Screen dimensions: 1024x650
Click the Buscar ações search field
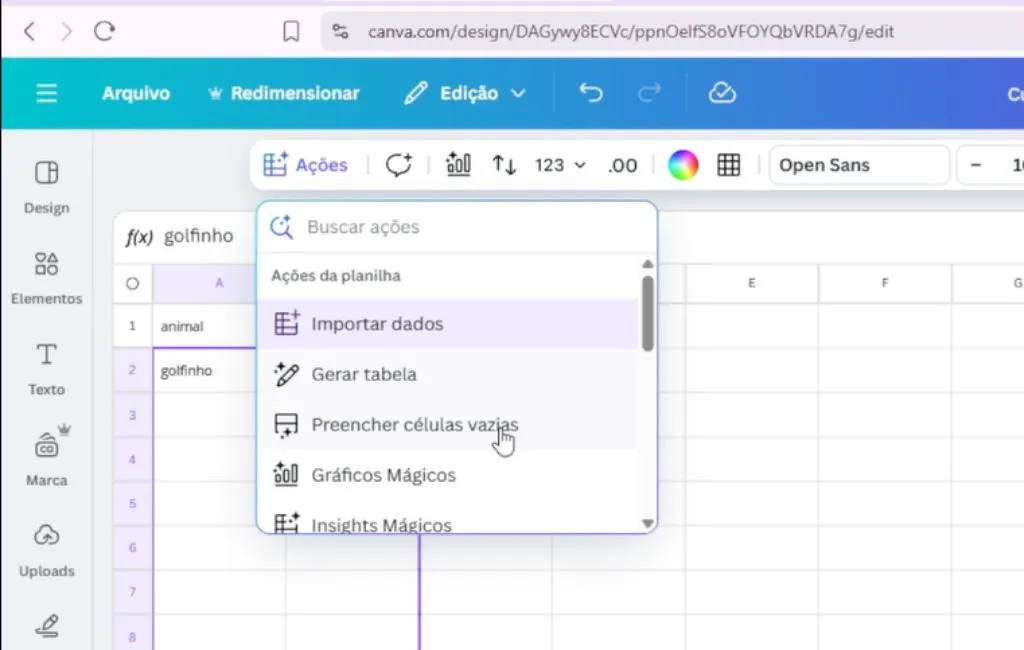point(470,227)
